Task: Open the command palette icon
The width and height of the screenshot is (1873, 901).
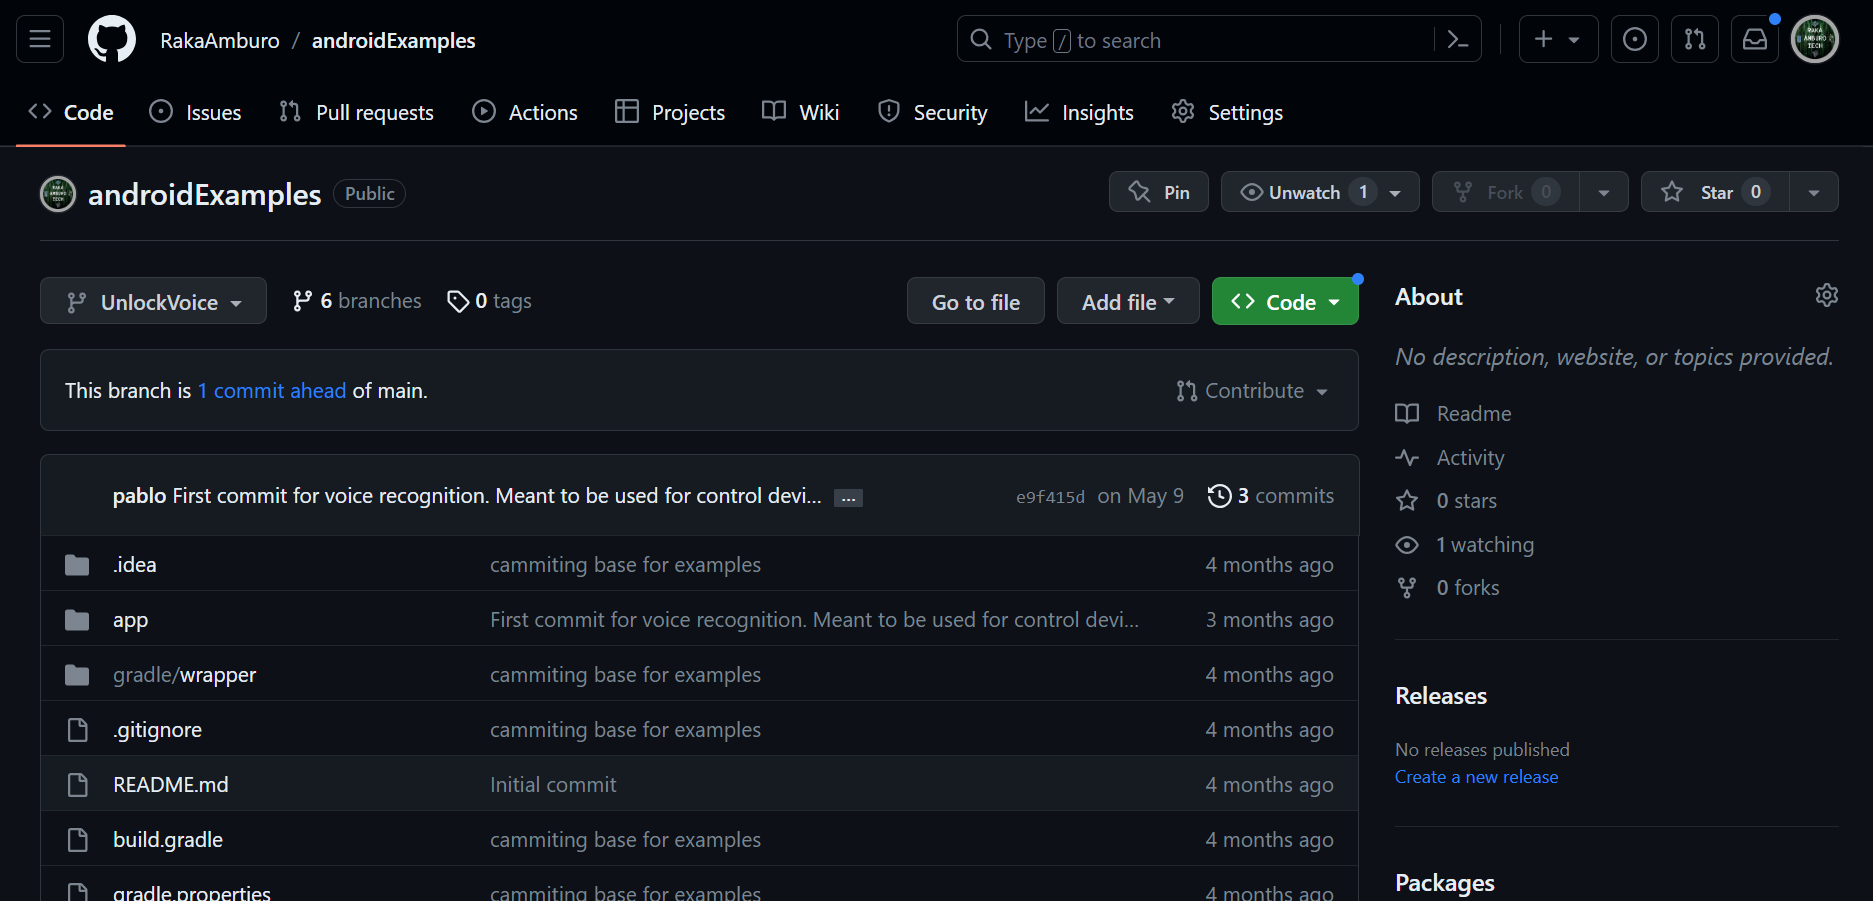Action: pos(1458,40)
